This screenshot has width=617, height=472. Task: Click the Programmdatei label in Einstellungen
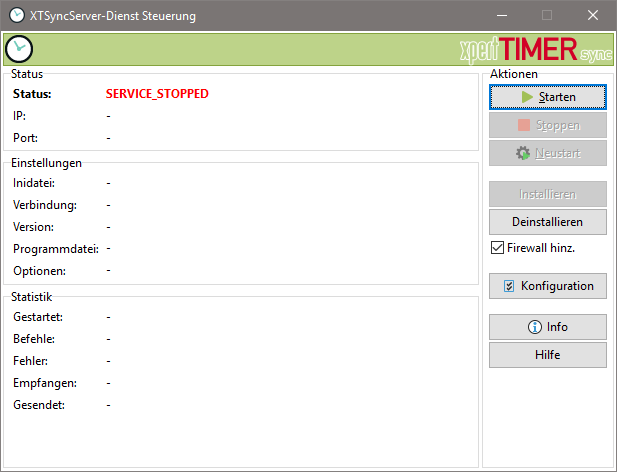(56, 249)
